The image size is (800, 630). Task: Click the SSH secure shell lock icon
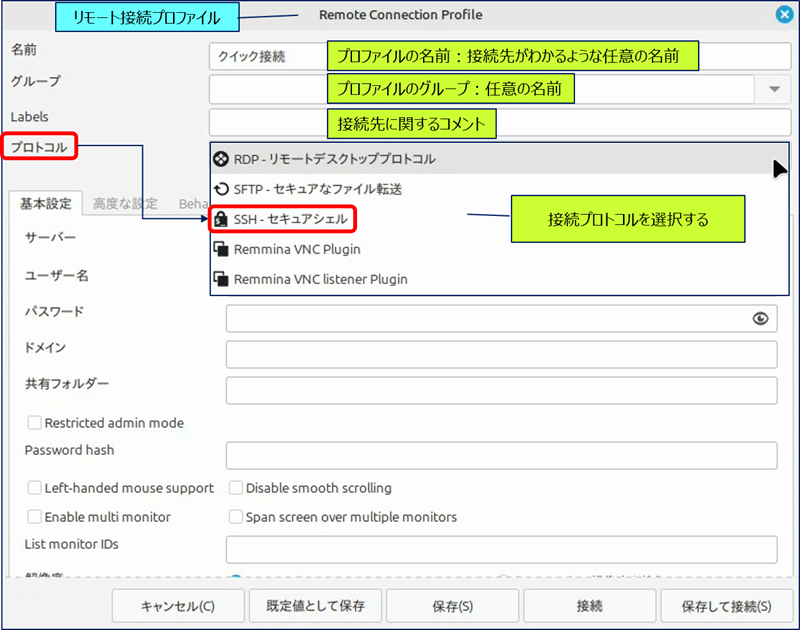point(221,219)
